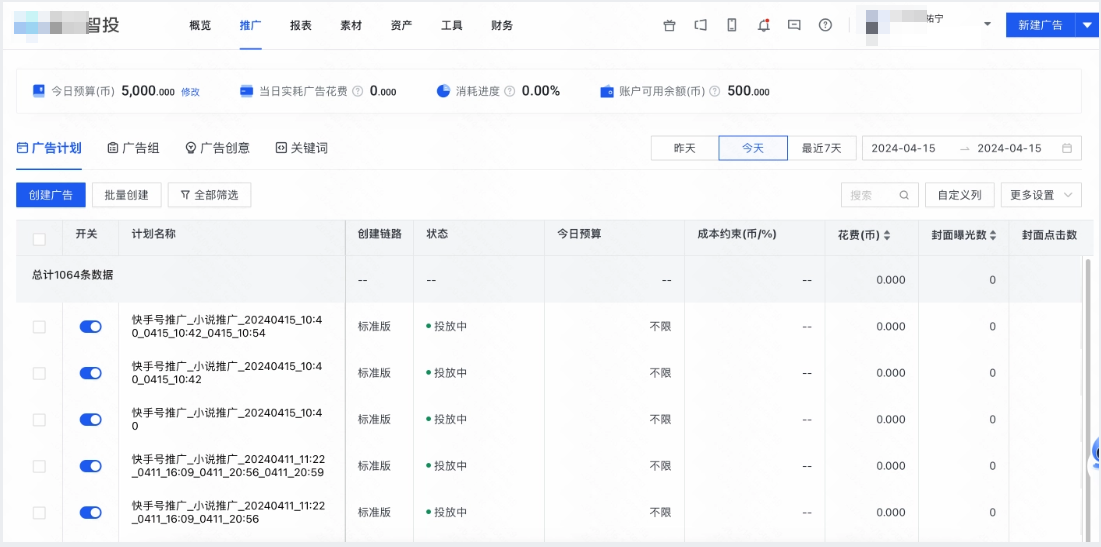Select the 昨天 date range

[685, 148]
